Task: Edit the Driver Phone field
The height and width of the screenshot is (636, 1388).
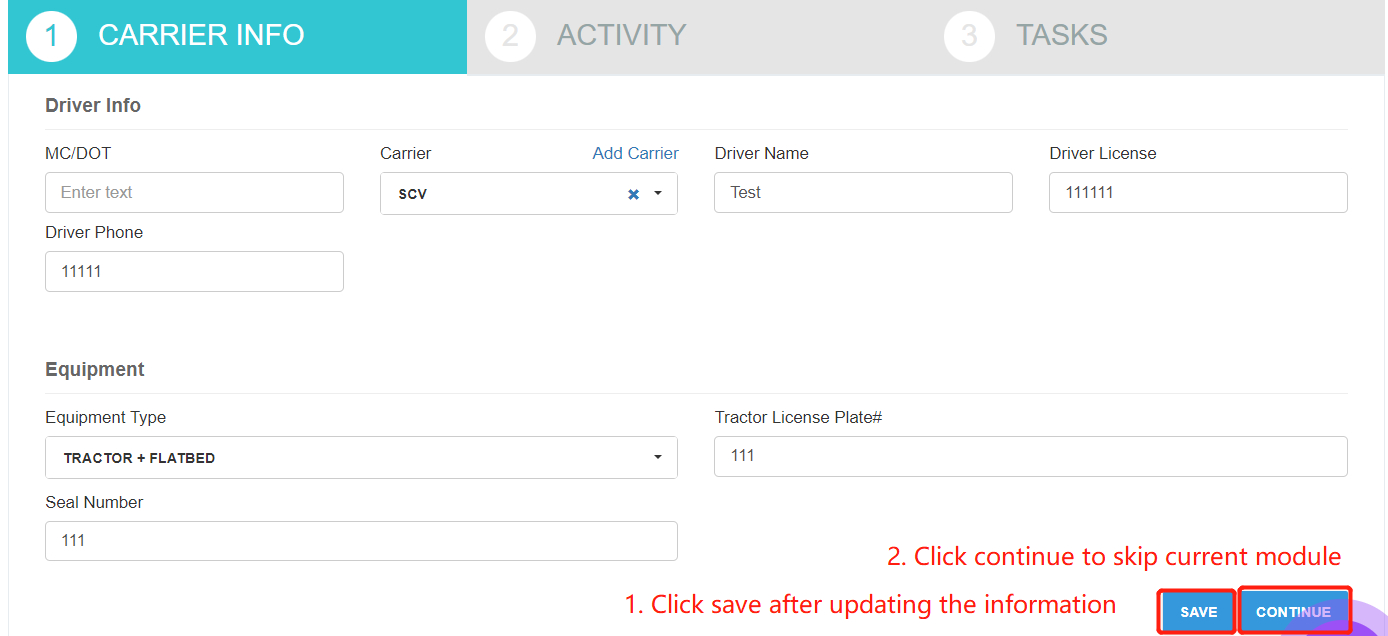Action: (194, 272)
